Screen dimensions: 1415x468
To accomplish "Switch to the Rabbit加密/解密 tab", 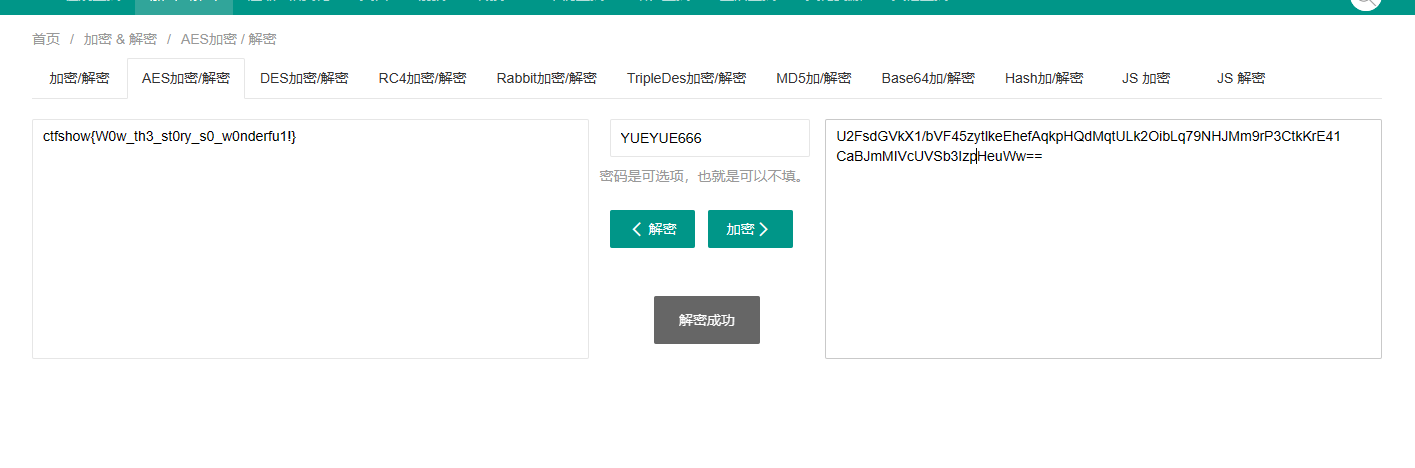I will pos(546,78).
